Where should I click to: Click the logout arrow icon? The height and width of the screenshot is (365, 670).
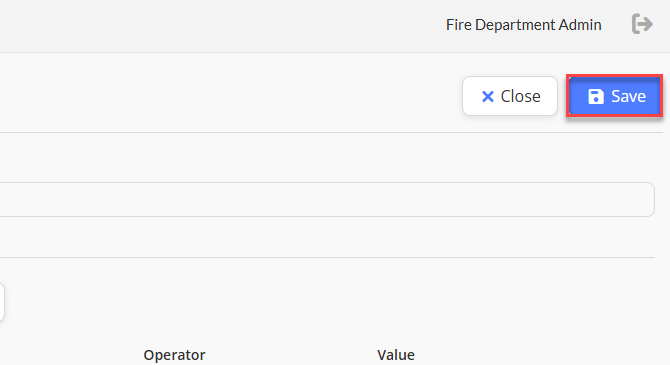[x=642, y=24]
